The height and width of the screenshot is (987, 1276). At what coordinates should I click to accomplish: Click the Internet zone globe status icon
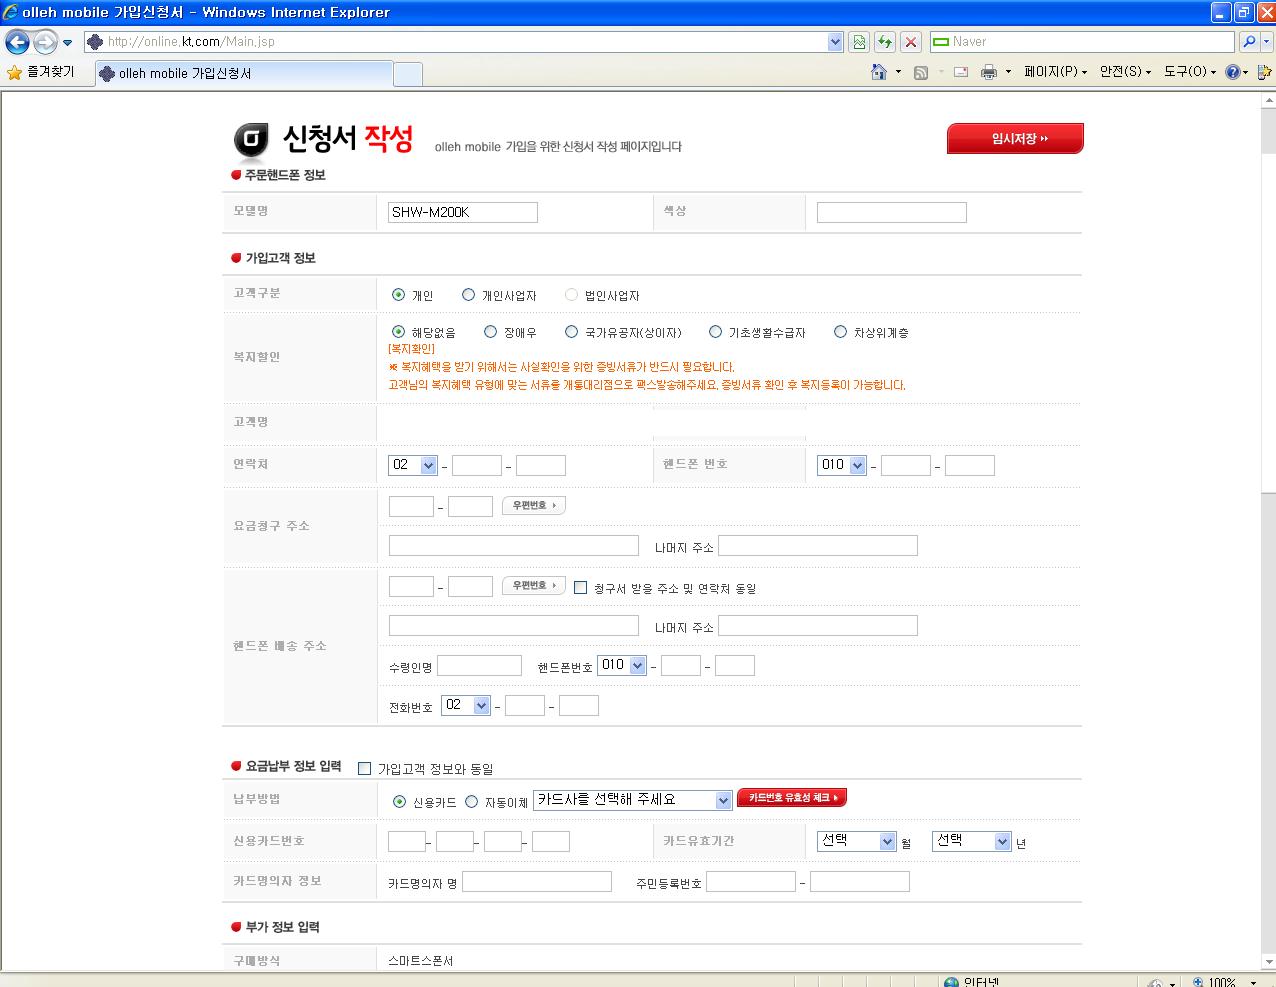click(x=951, y=982)
